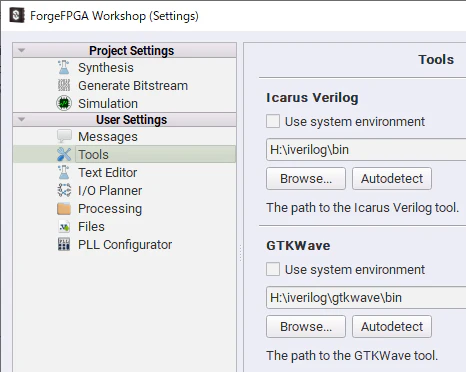Image resolution: width=466 pixels, height=372 pixels.
Task: Open PLL Configurator settings
Action: click(125, 245)
